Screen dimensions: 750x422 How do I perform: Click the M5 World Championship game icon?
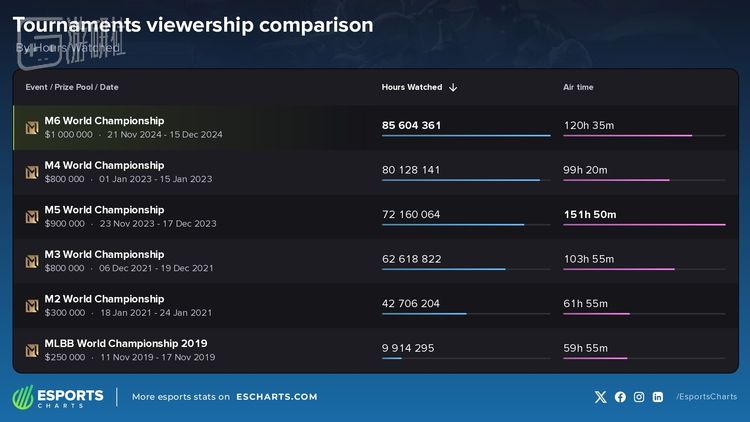32,216
